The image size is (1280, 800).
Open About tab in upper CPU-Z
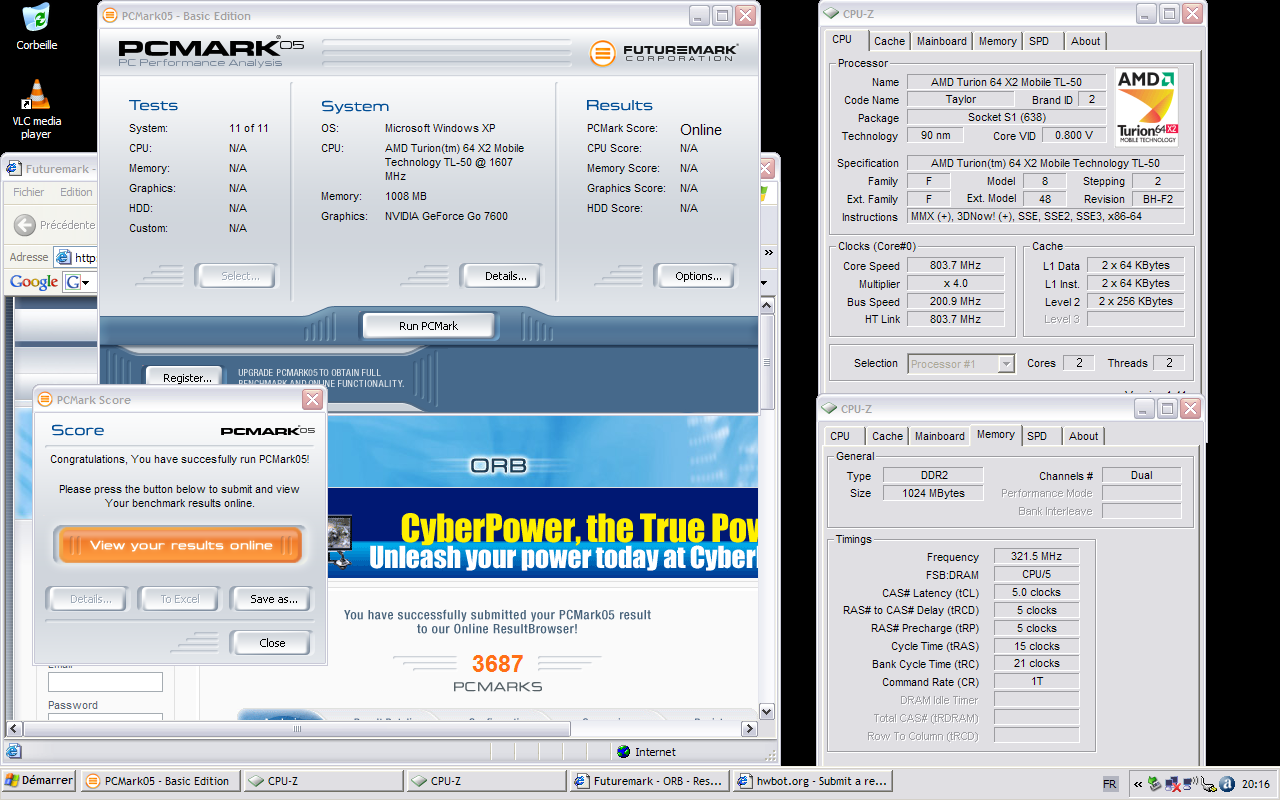1086,41
